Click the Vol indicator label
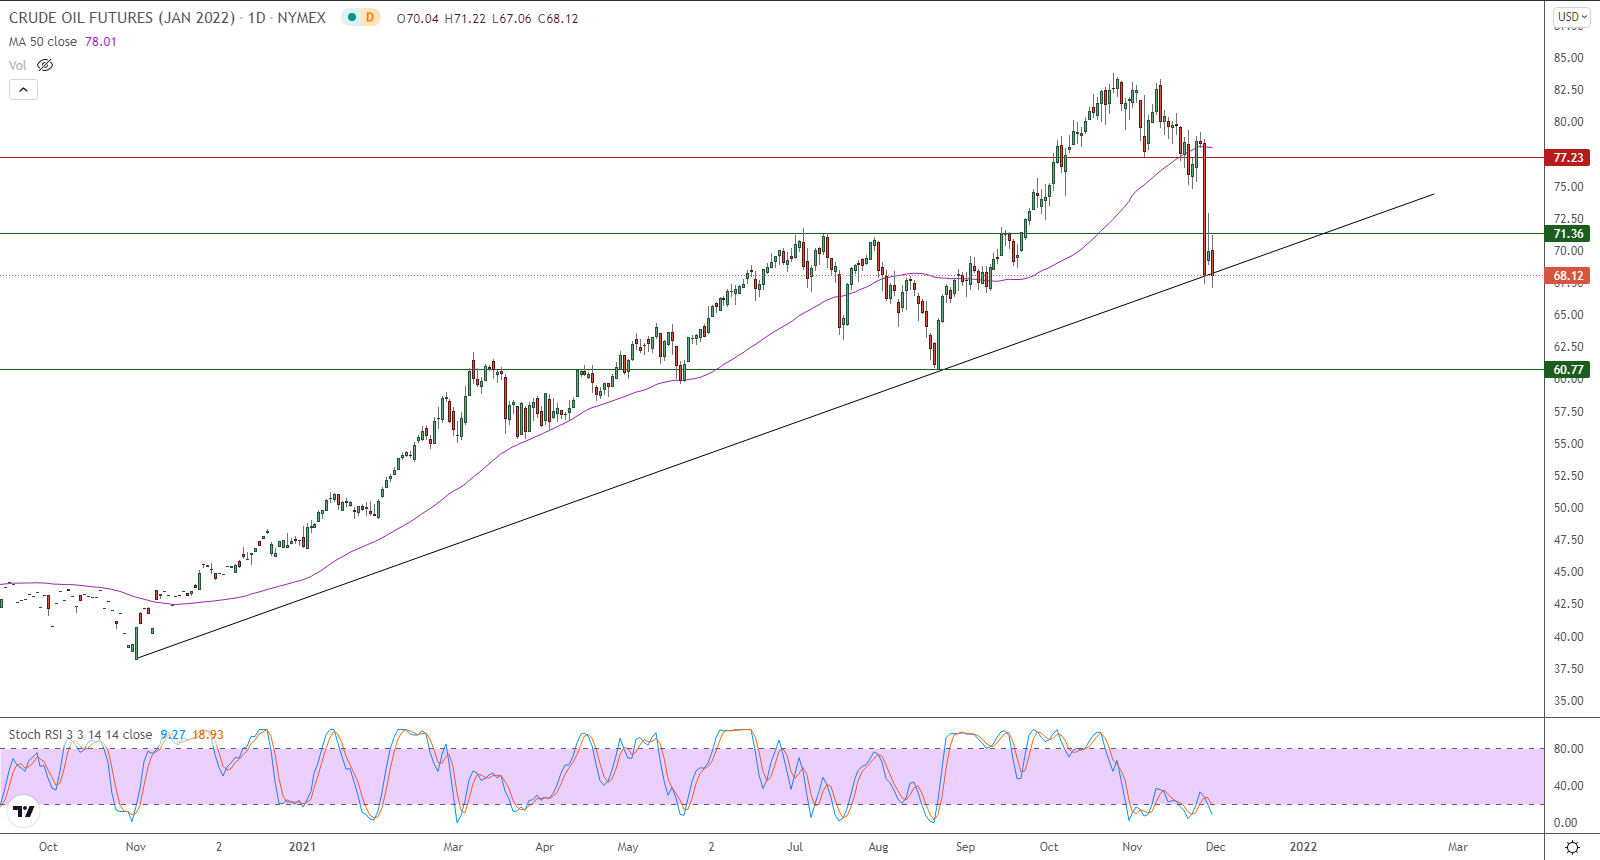The height and width of the screenshot is (860, 1600). (x=18, y=65)
